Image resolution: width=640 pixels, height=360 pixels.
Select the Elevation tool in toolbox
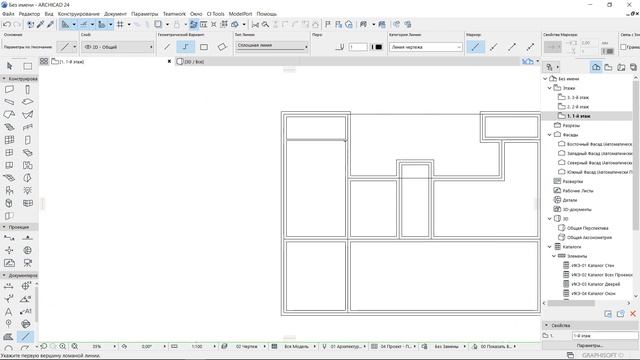(27, 238)
